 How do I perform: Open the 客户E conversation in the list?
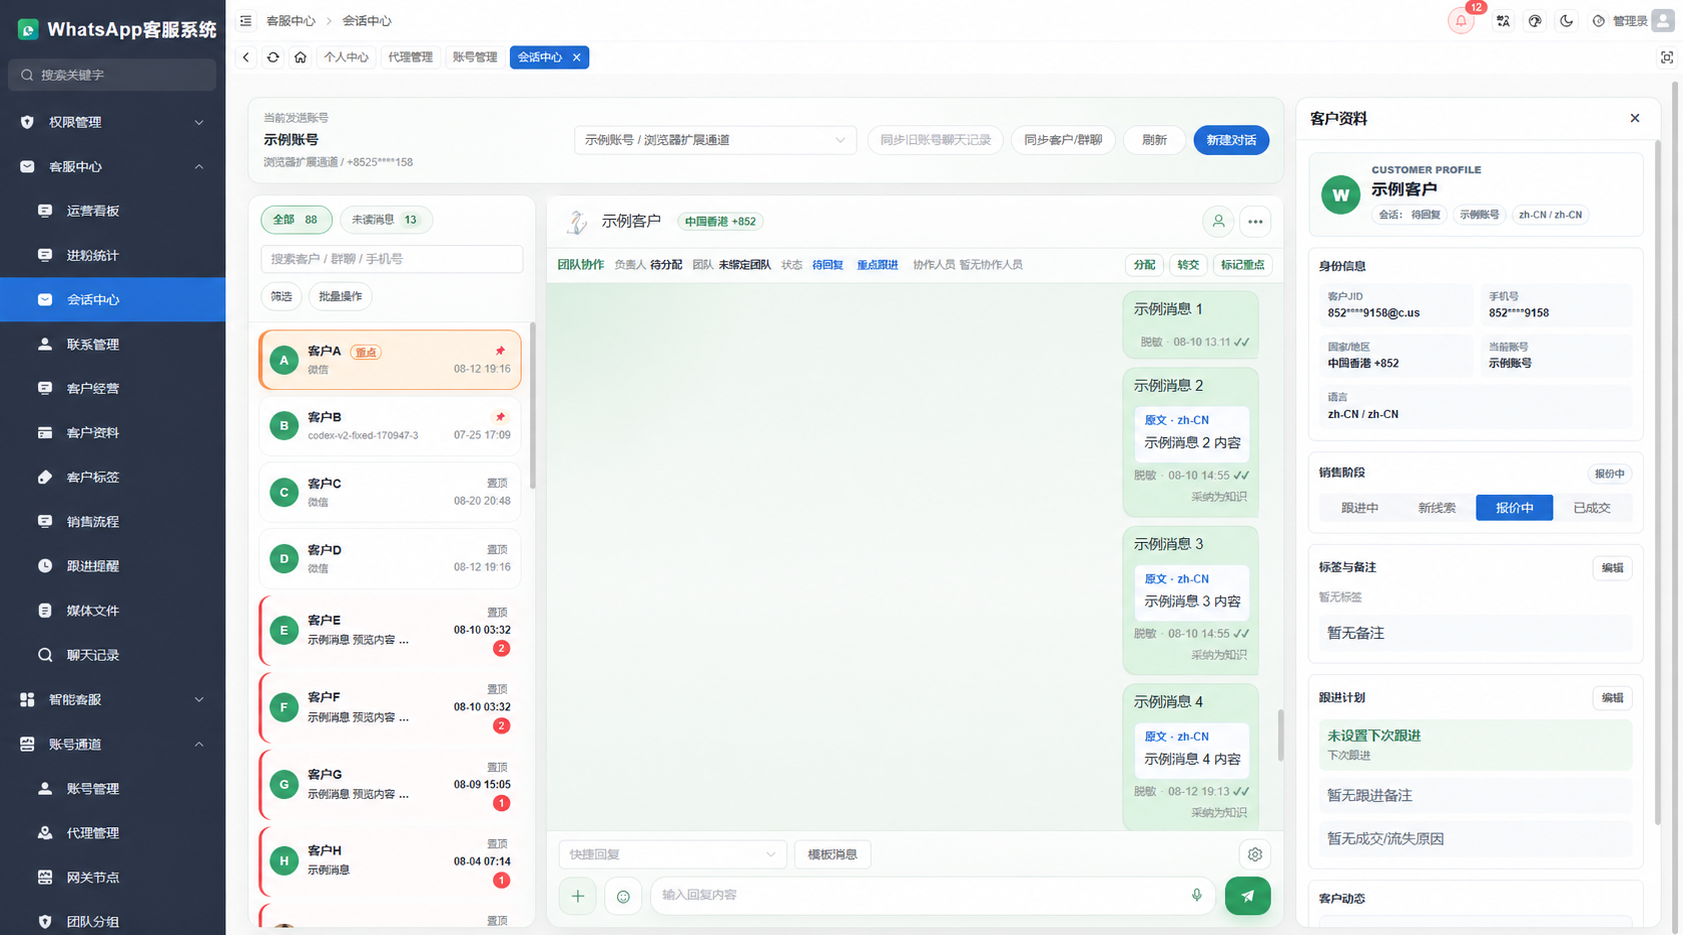pyautogui.click(x=390, y=630)
